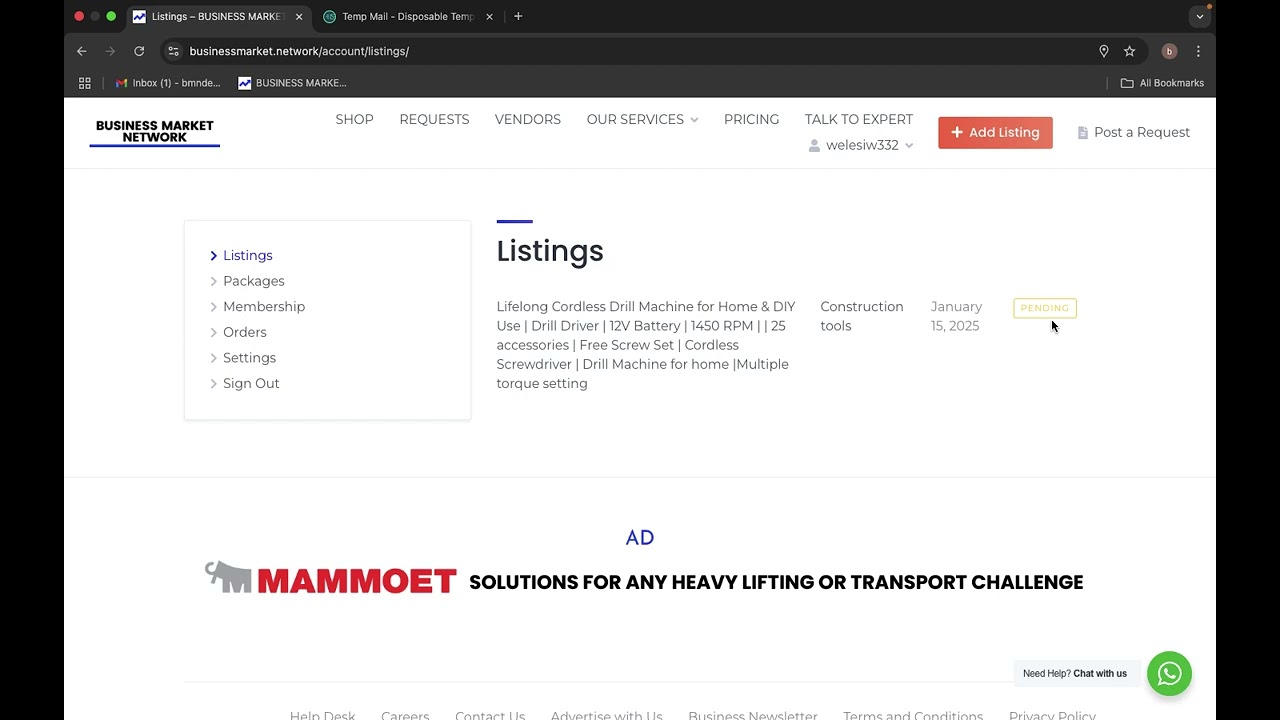Click the January 15, 2025 date
Image resolution: width=1280 pixels, height=720 pixels.
[x=956, y=316]
